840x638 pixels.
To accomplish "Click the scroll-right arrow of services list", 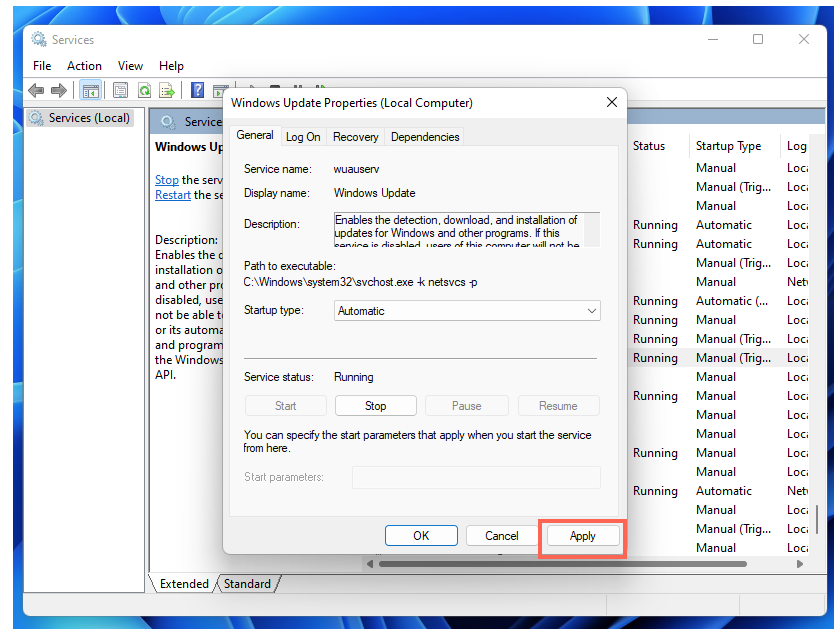I will click(x=799, y=564).
